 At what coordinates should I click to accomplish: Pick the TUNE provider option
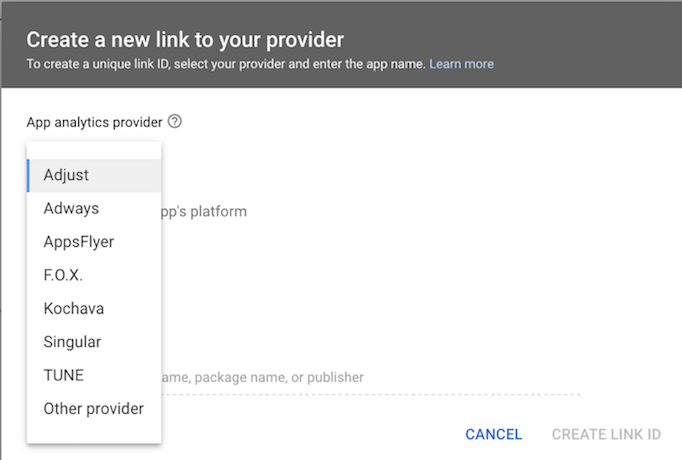[x=94, y=375]
